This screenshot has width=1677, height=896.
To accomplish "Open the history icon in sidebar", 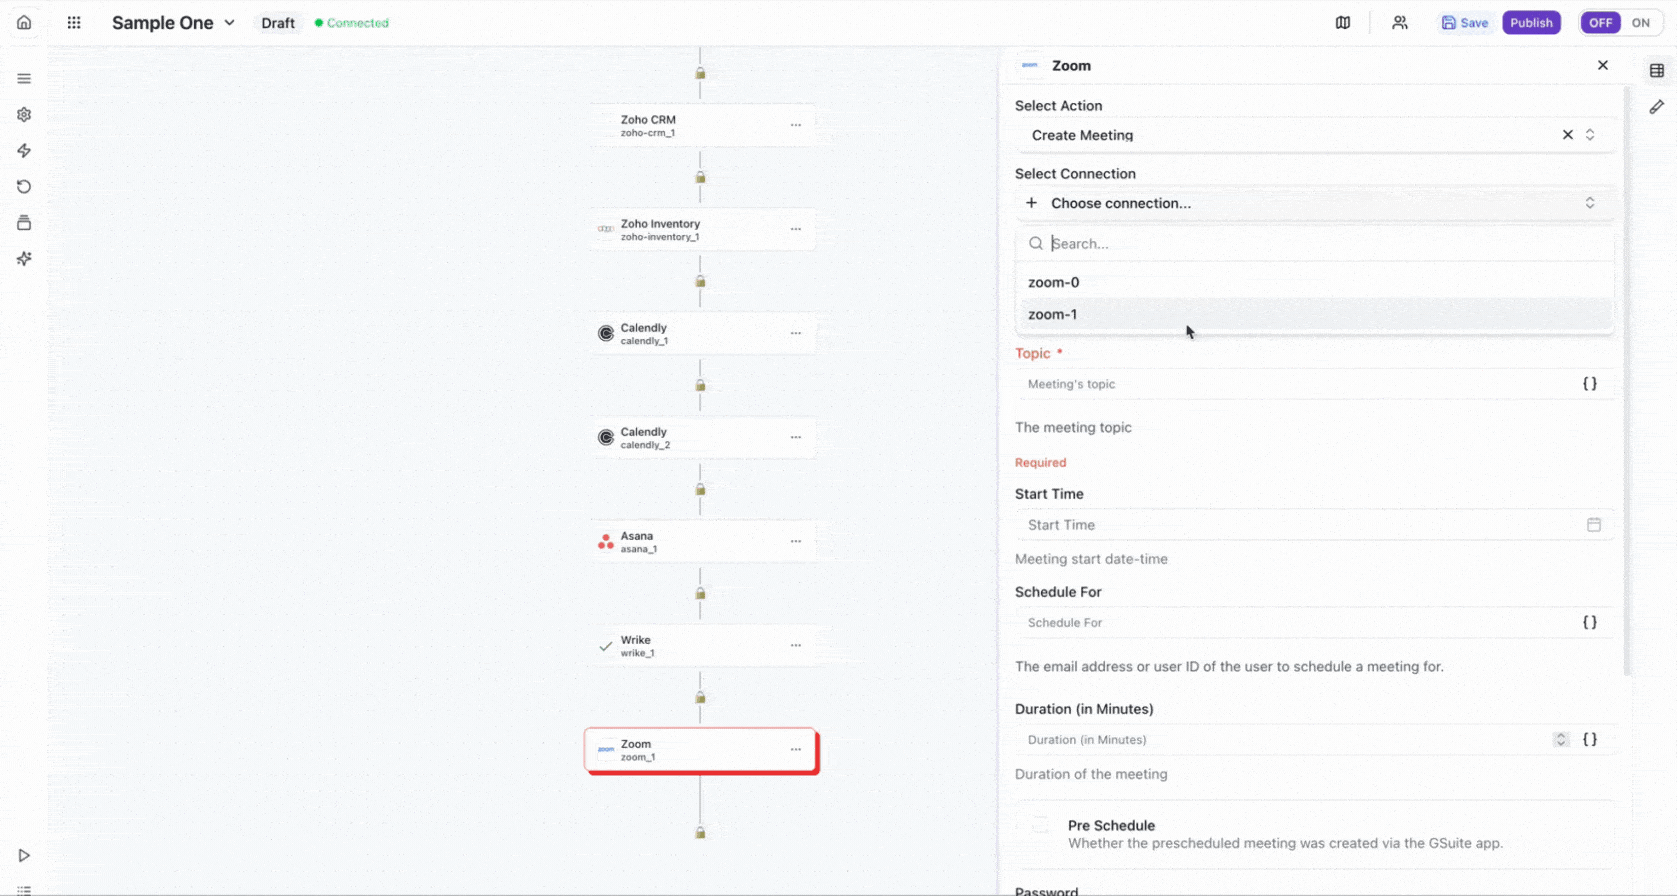I will (24, 187).
